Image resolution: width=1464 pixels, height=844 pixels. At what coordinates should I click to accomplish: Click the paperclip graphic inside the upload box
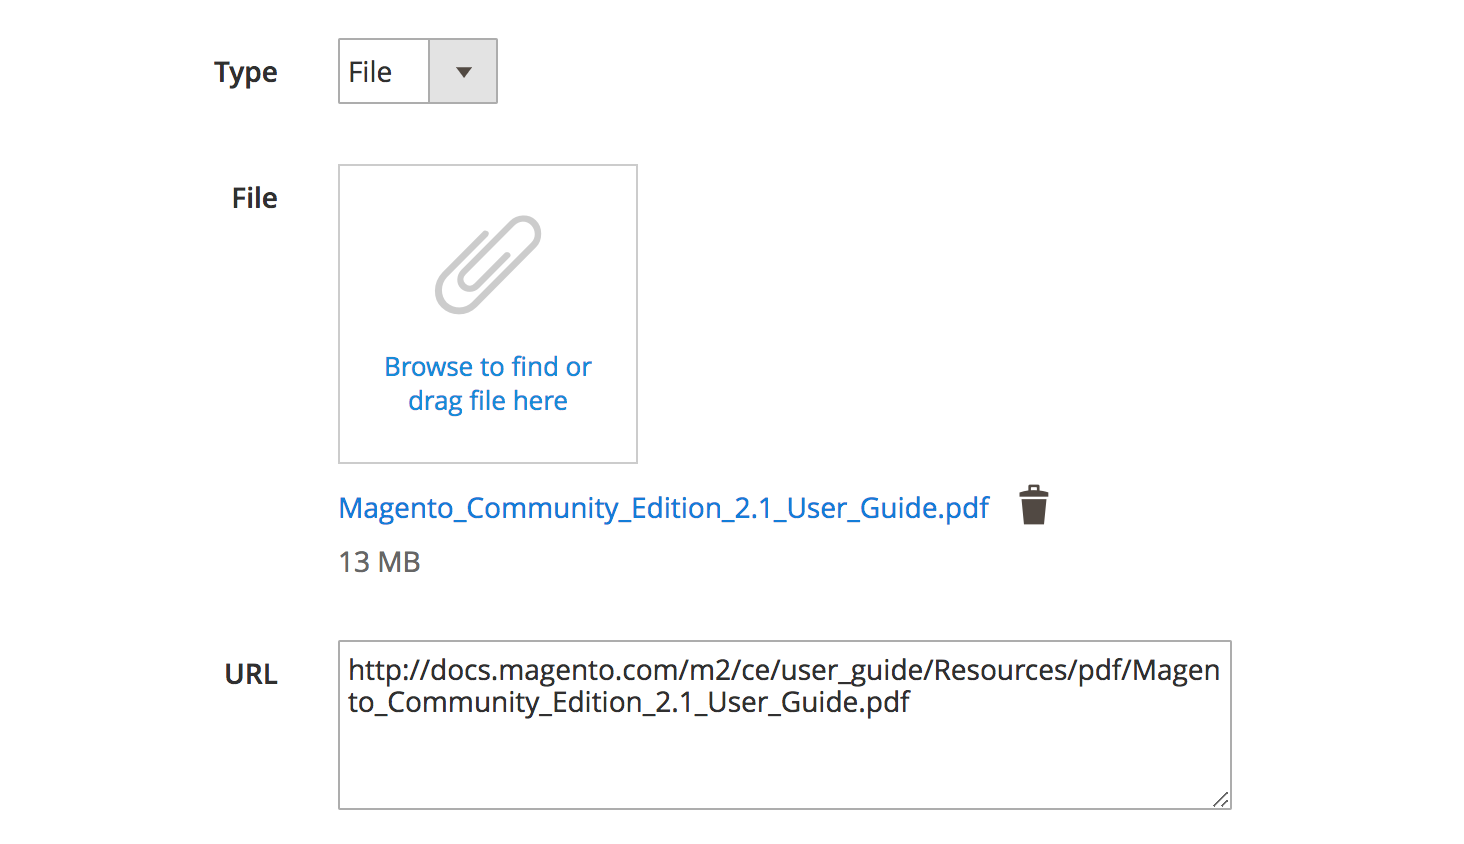click(487, 263)
